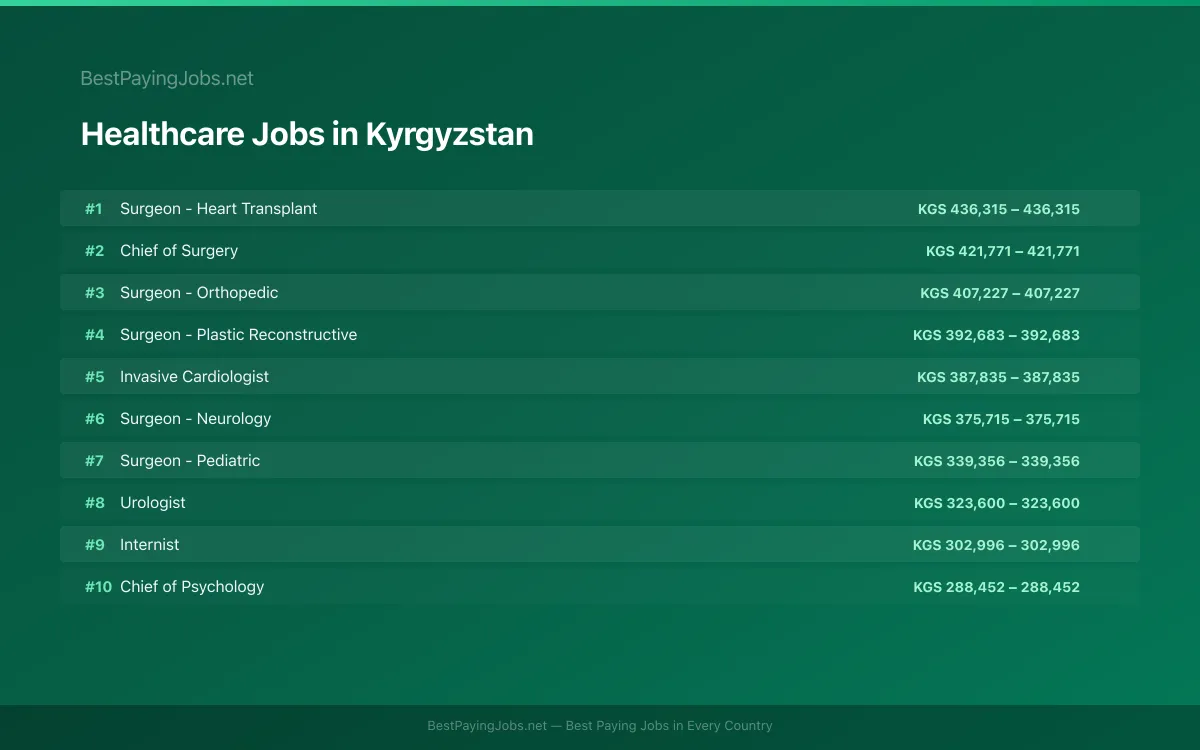Click the #7 rank number
The height and width of the screenshot is (750, 1200).
(94, 461)
